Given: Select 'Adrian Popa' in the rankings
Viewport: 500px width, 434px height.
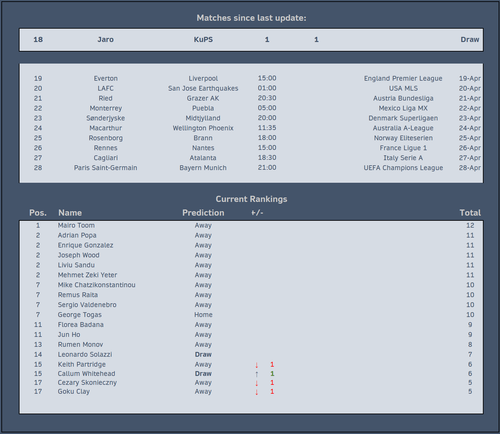Looking at the screenshot, I should point(77,235).
